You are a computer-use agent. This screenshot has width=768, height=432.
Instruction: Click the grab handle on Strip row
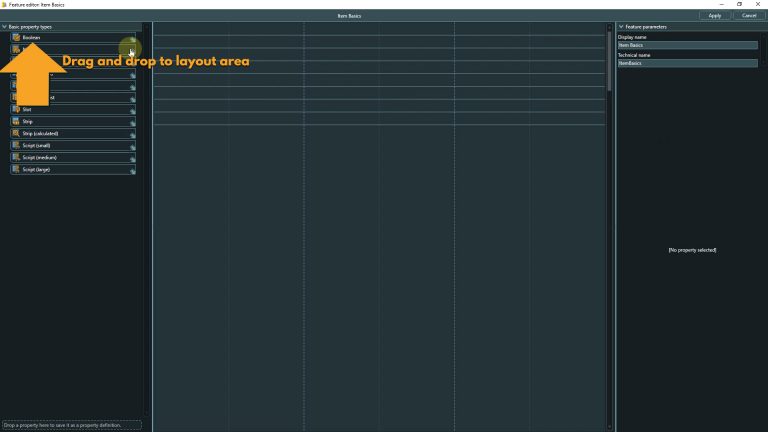[x=132, y=123]
